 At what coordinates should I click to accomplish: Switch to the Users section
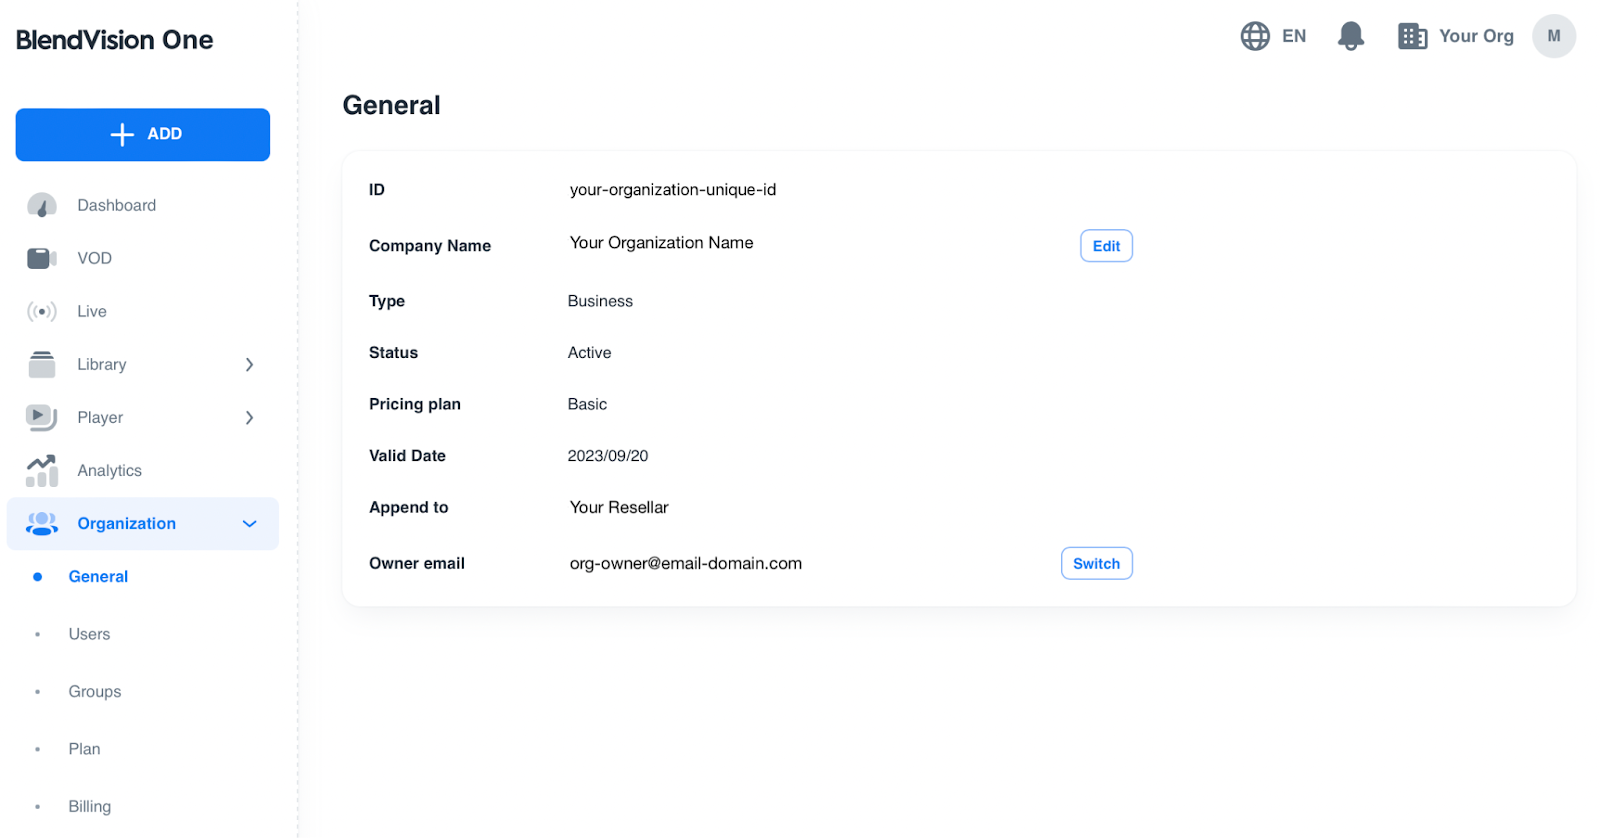point(89,634)
